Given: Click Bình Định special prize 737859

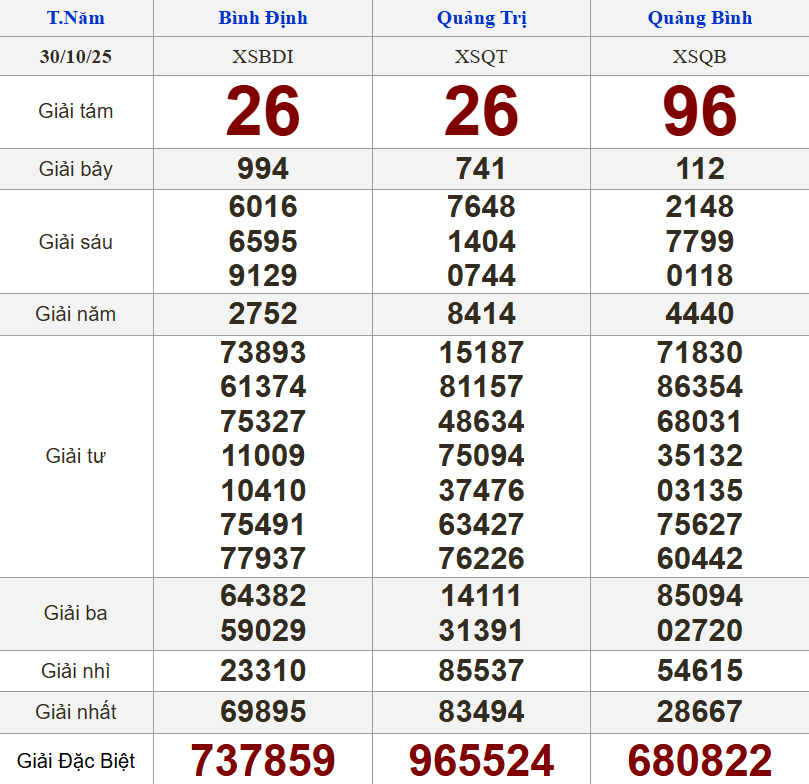Looking at the screenshot, I should click(x=263, y=761).
